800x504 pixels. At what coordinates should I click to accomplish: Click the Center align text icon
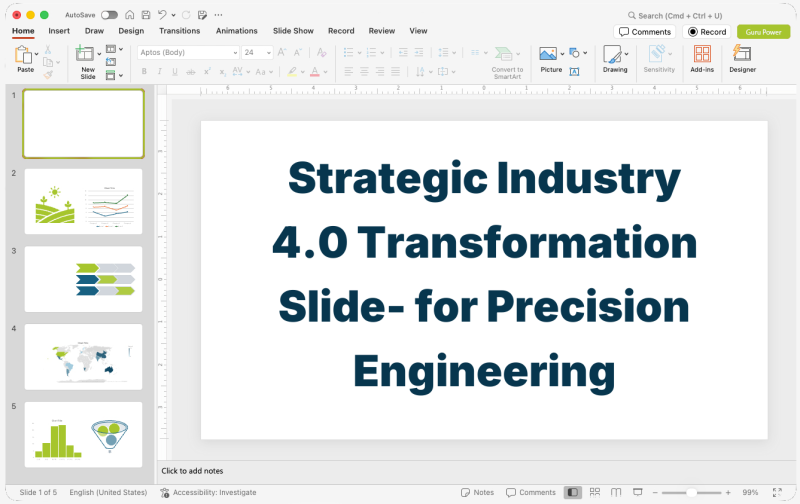pyautogui.click(x=364, y=71)
